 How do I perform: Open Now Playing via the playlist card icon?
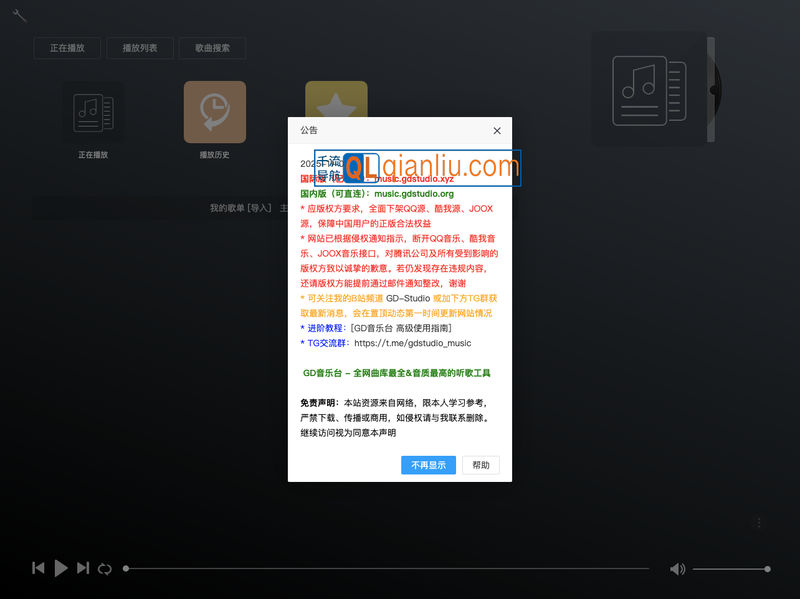click(93, 110)
